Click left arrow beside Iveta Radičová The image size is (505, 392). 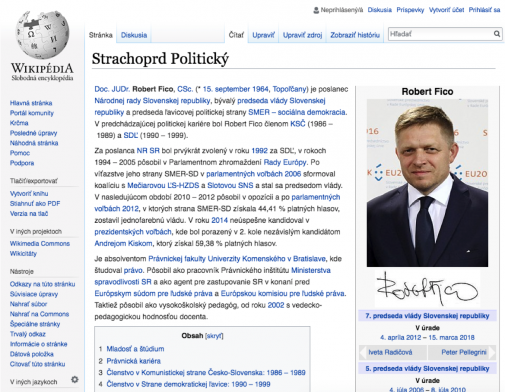tap(363, 352)
